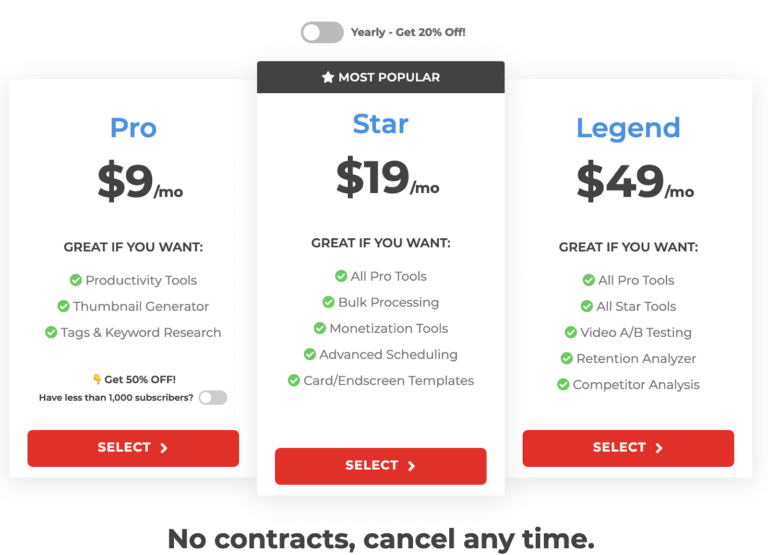Viewport: 768px width, 555px height.
Task: Click the Legend plan title
Action: tap(628, 129)
